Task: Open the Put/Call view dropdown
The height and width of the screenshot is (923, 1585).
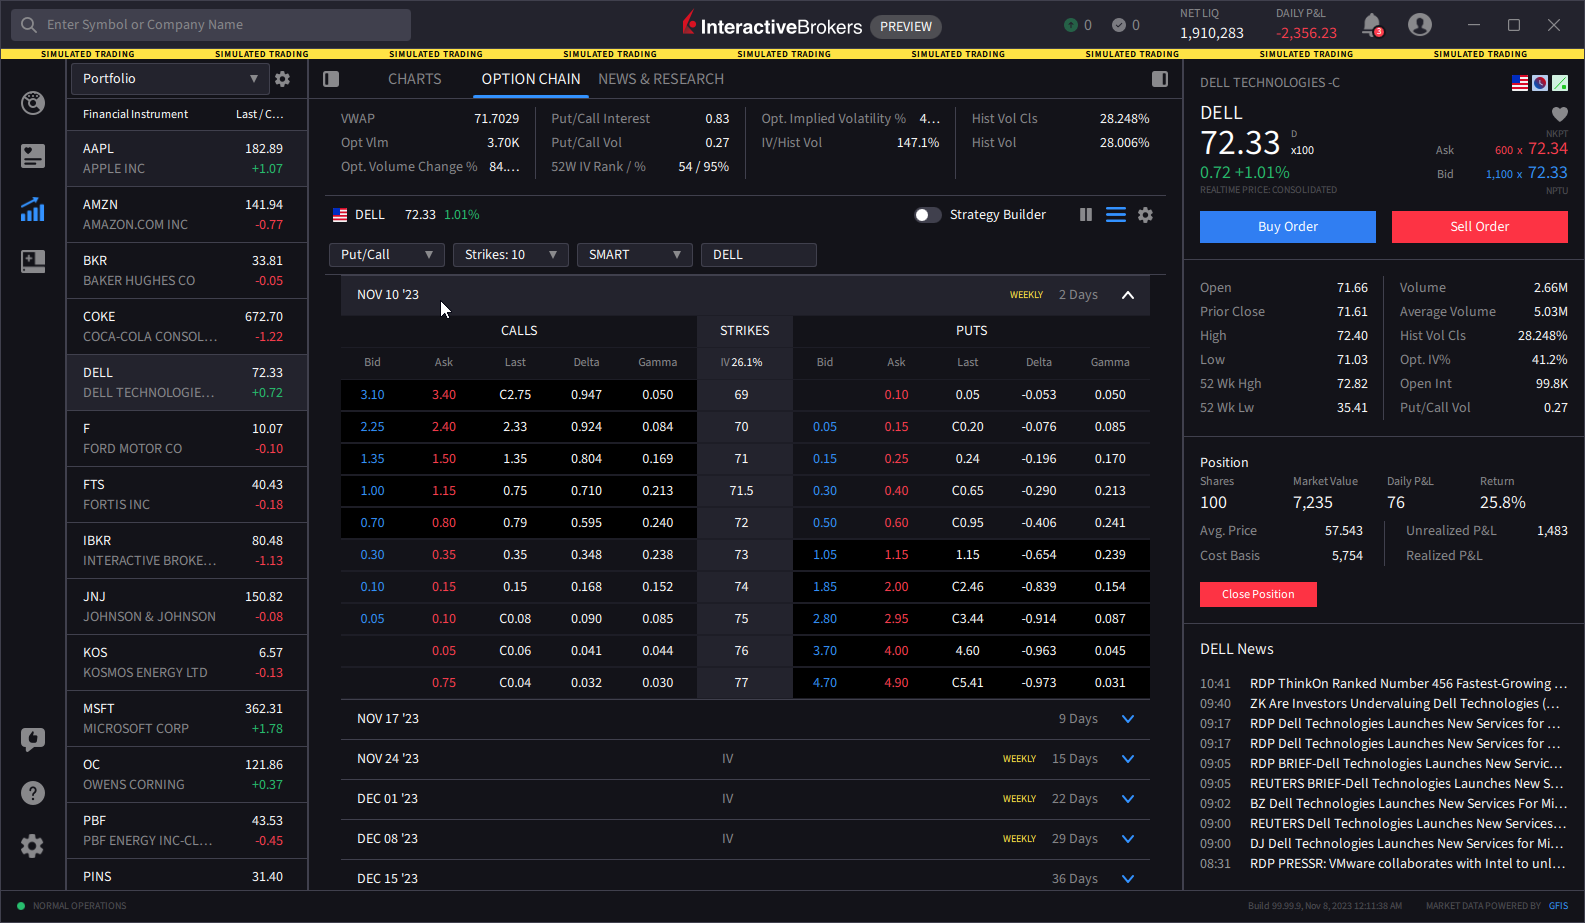Action: click(386, 255)
